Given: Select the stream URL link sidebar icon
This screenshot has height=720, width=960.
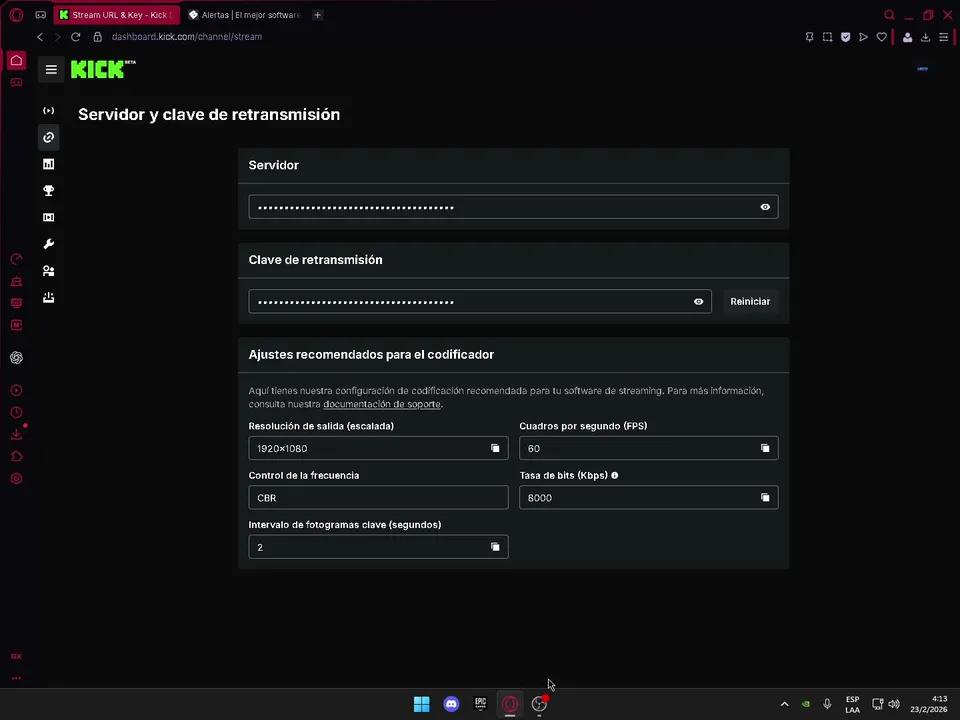Looking at the screenshot, I should click(48, 137).
